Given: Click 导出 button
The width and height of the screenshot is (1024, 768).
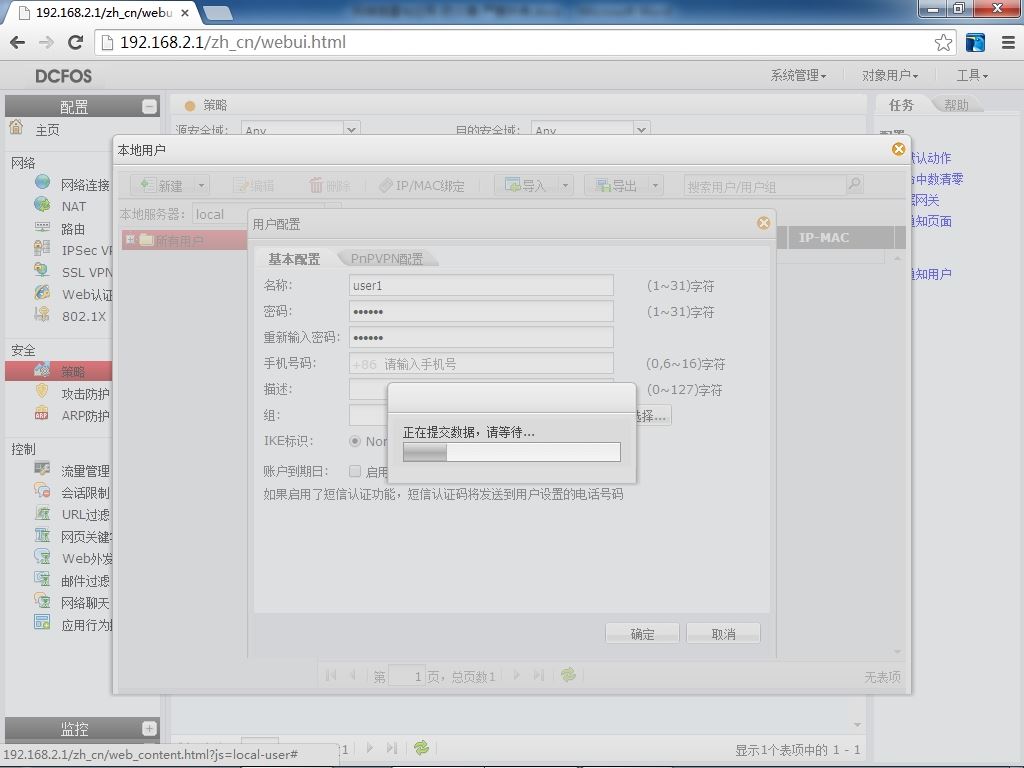Looking at the screenshot, I should 616,186.
